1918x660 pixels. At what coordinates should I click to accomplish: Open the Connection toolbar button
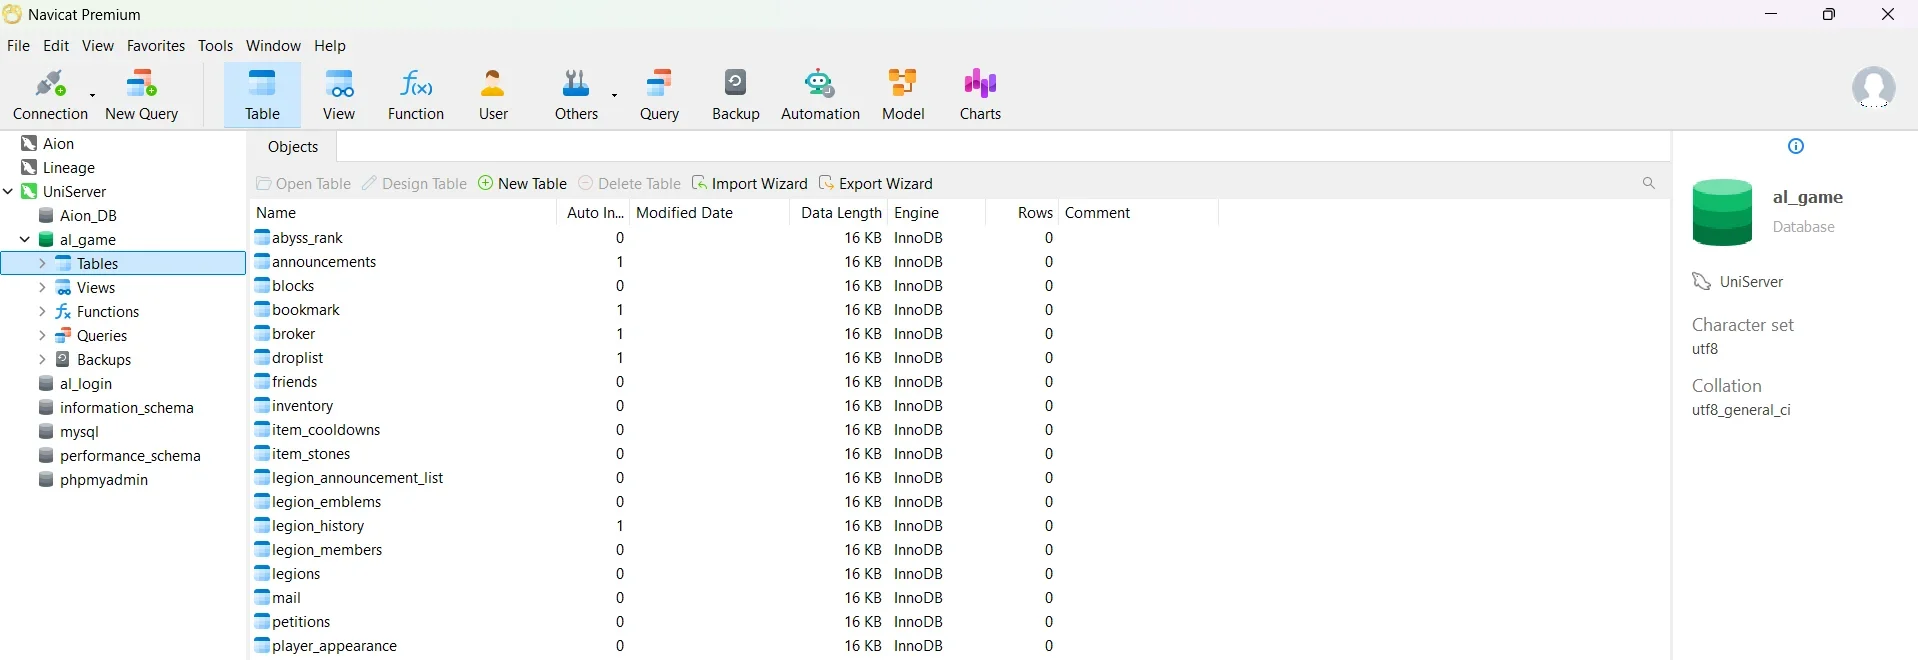click(x=50, y=95)
